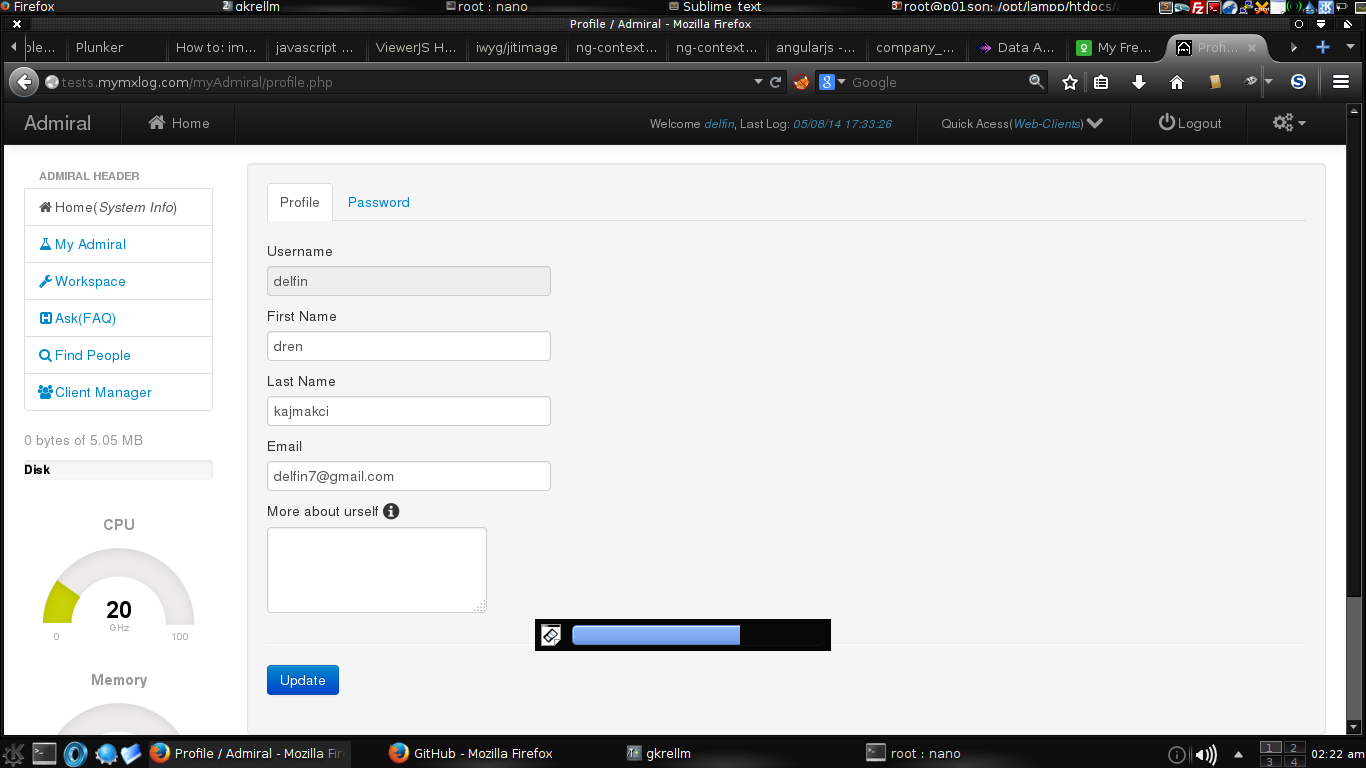Open Workspace from the sidebar
This screenshot has width=1366, height=768.
pos(90,281)
